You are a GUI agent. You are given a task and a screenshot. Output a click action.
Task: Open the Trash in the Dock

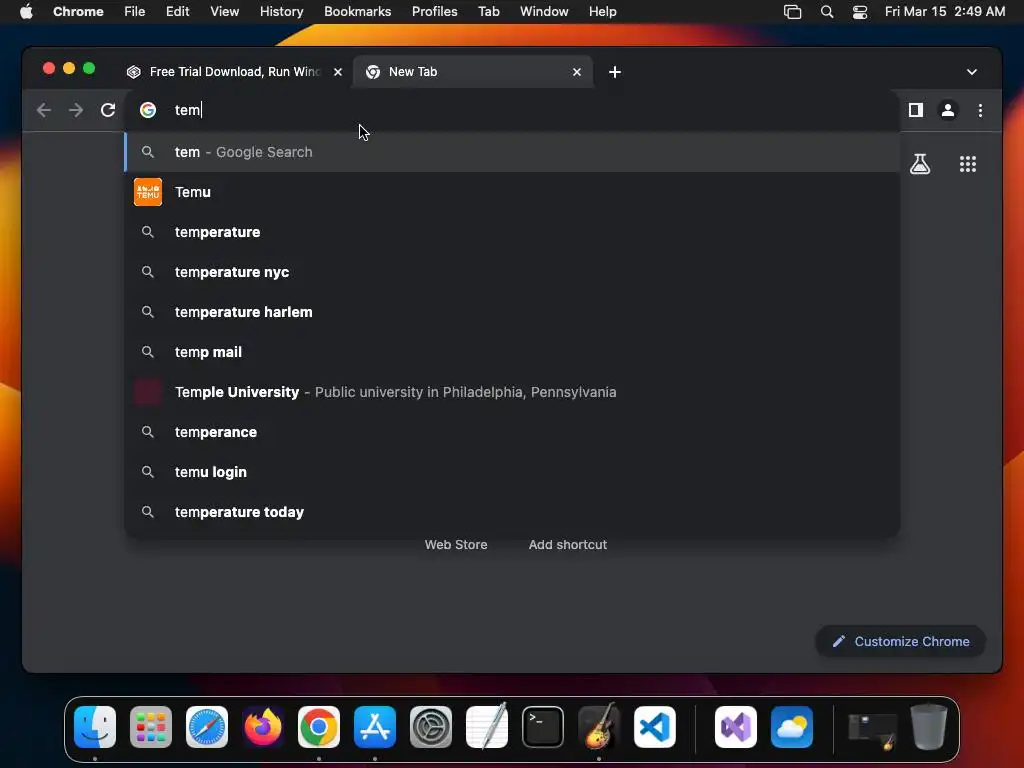click(929, 727)
